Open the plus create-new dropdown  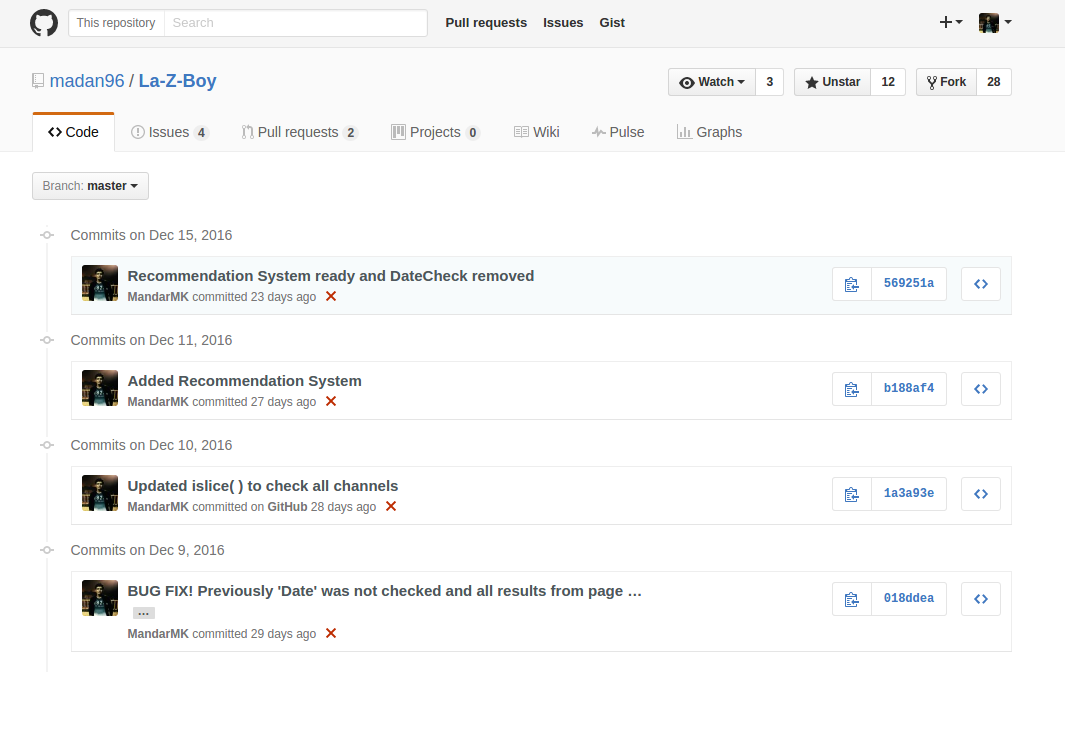[x=950, y=23]
